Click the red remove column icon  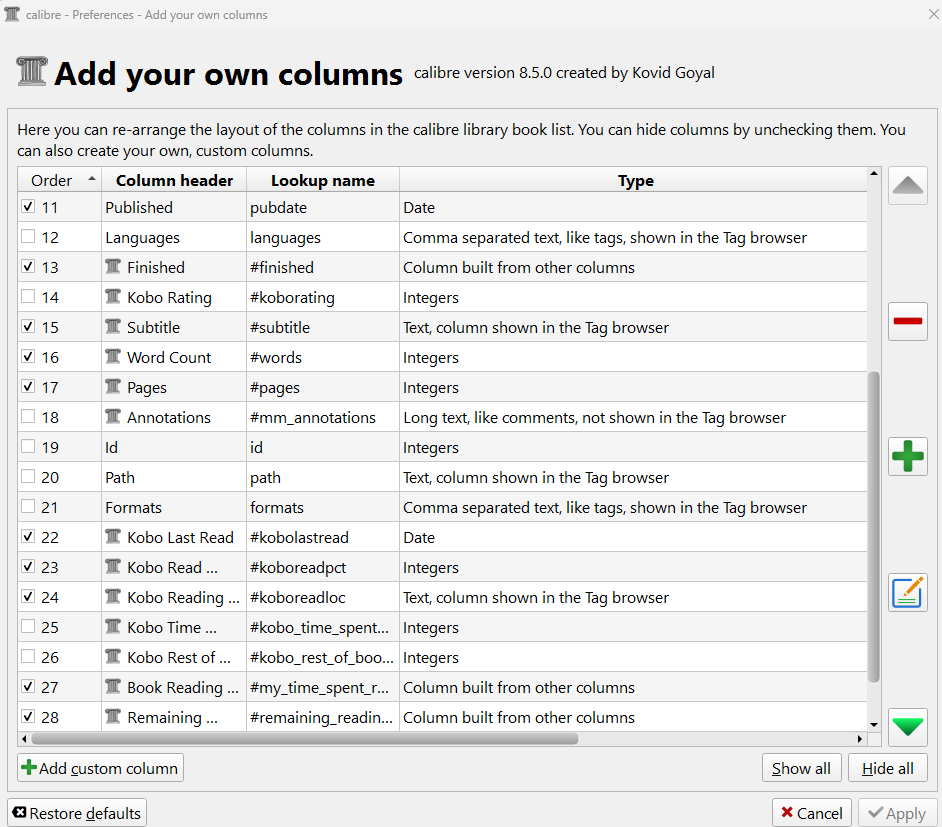[907, 322]
